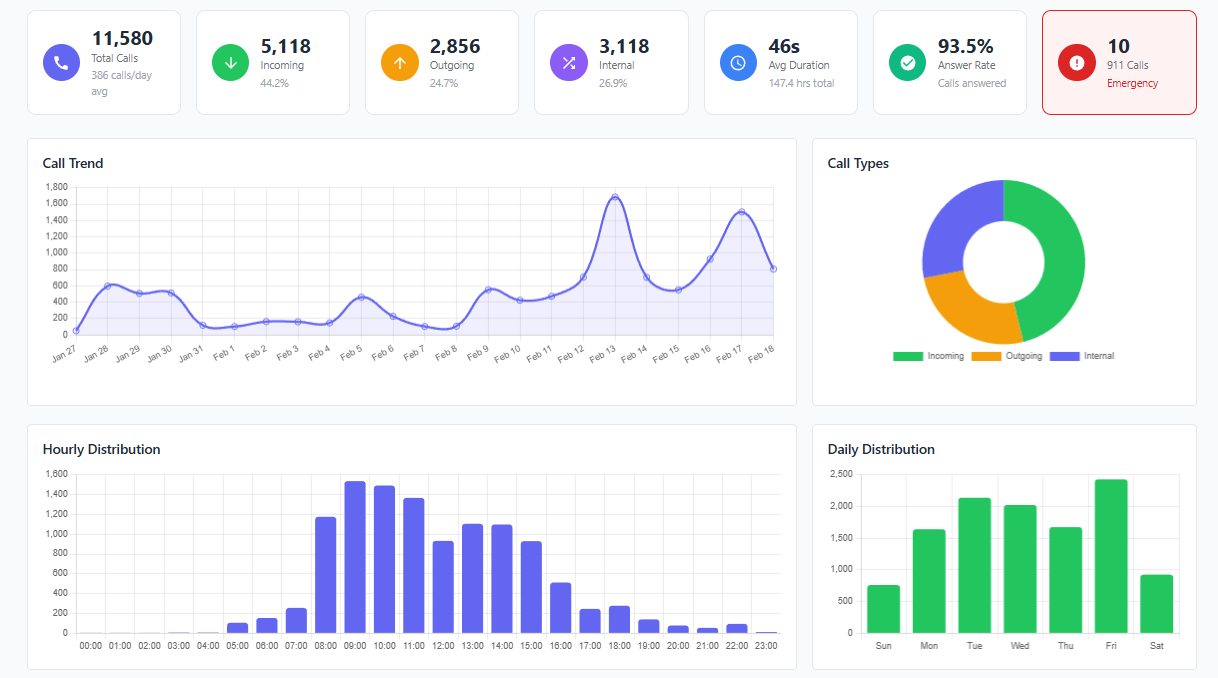Select the Fri bar in Daily Distribution
Image resolution: width=1218 pixels, height=678 pixels.
point(1111,556)
